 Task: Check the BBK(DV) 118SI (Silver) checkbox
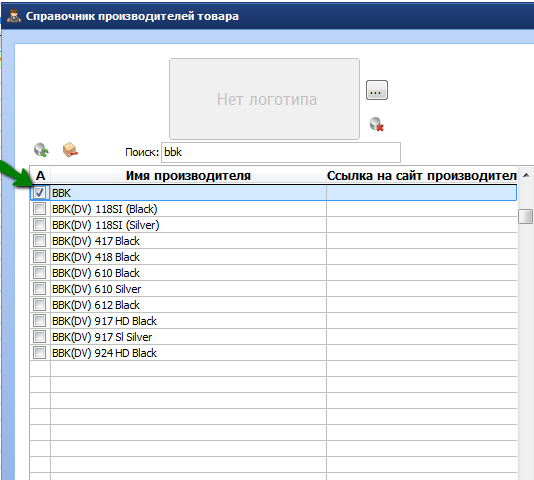[40, 225]
